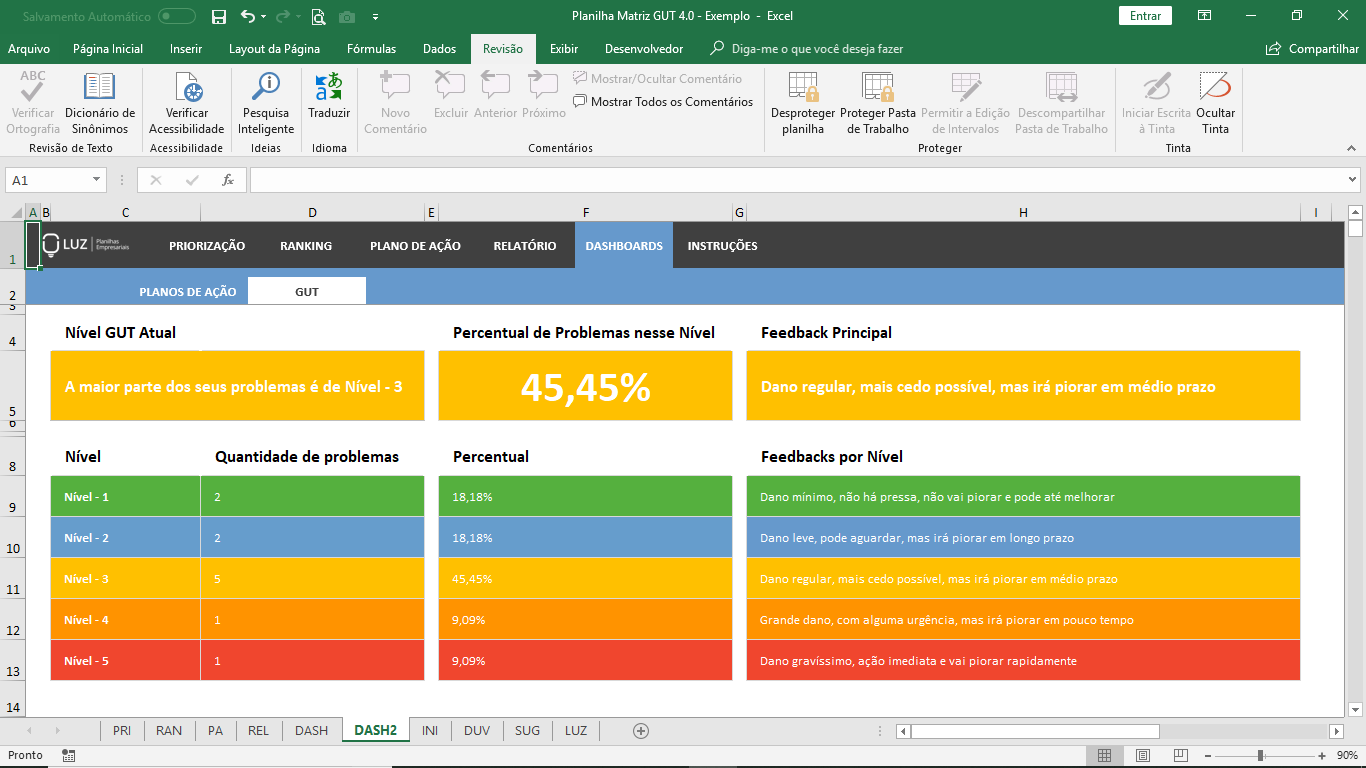
Task: Click the Traduzir translate icon
Action: tap(329, 88)
